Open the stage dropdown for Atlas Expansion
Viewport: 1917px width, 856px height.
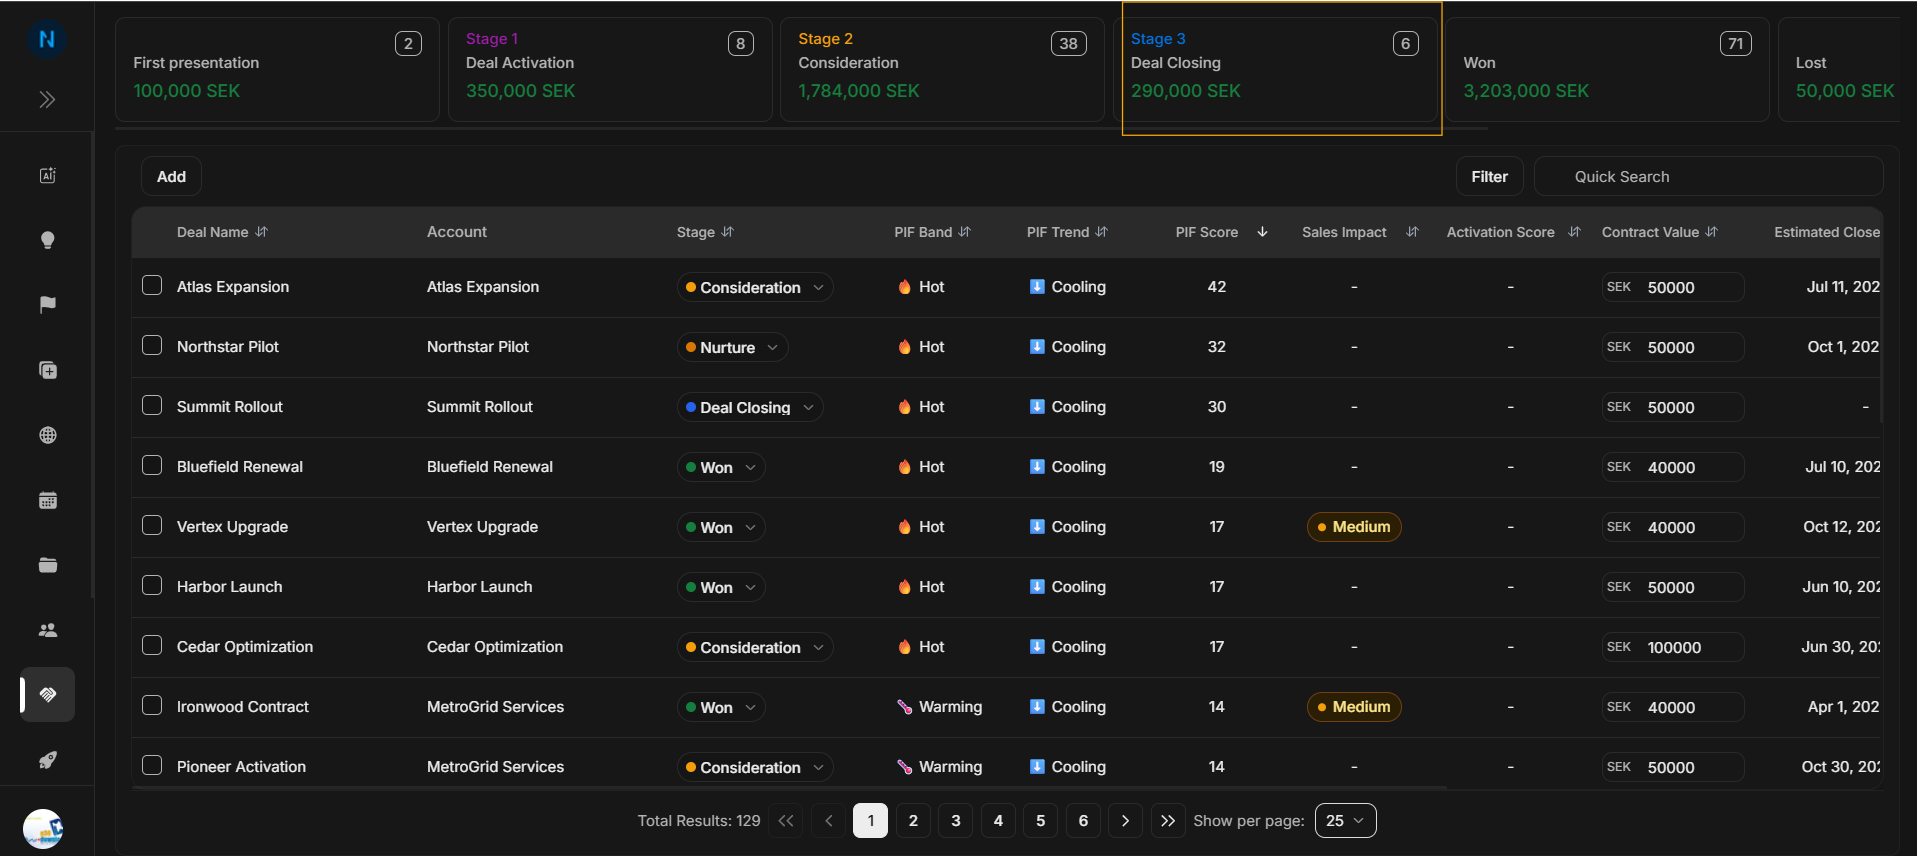tap(755, 287)
